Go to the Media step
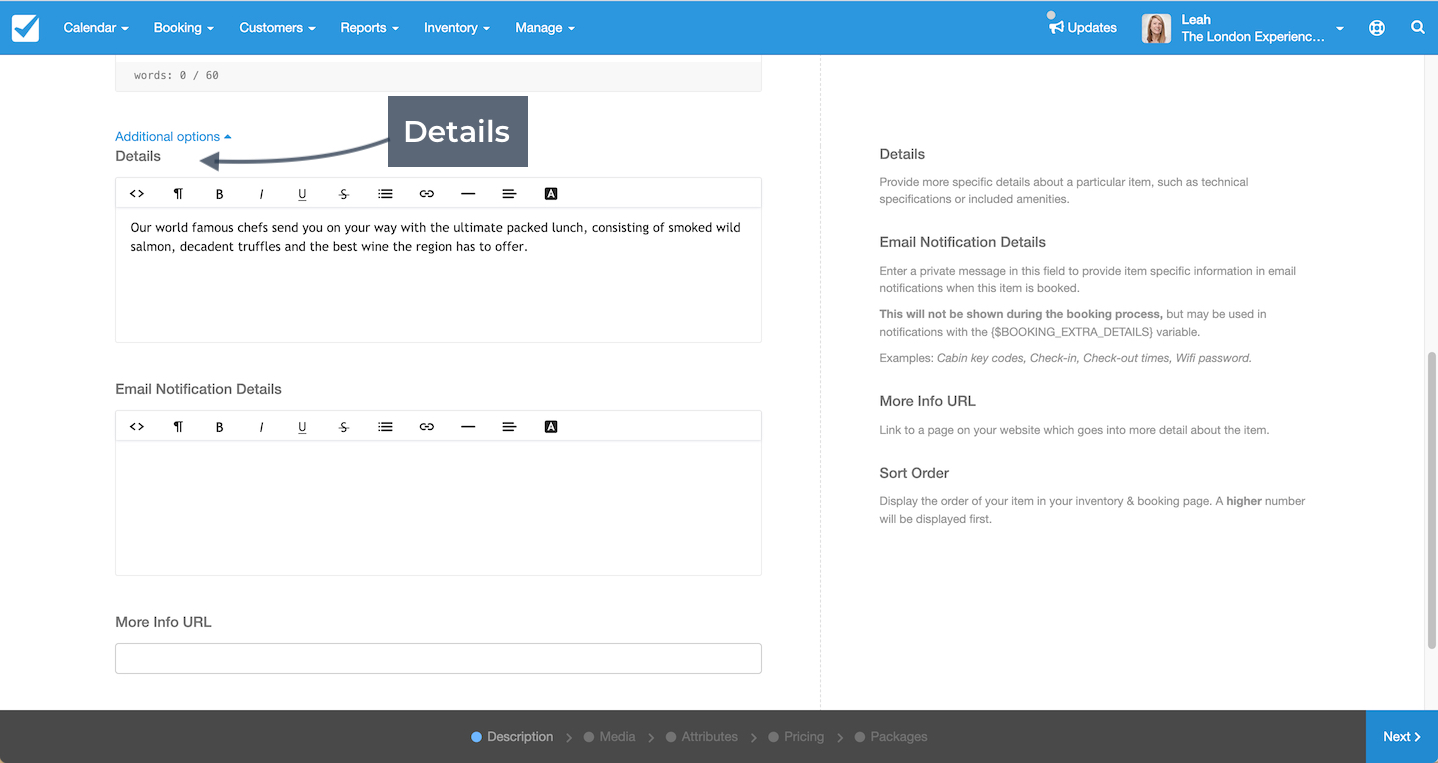1438x763 pixels. pyautogui.click(x=609, y=737)
